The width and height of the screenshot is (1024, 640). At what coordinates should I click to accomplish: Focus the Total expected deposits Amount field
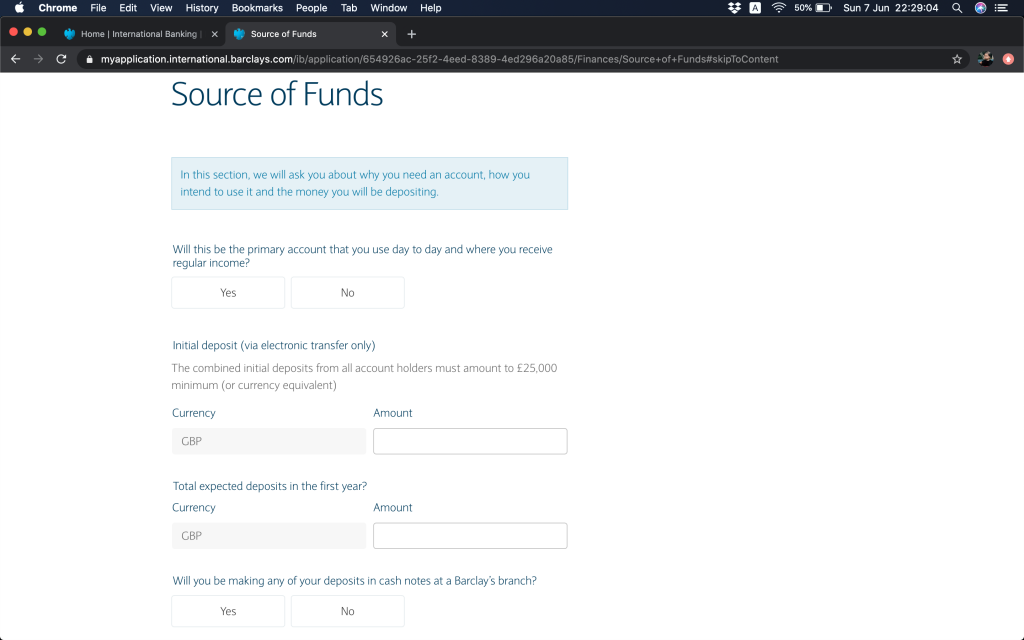(x=470, y=536)
